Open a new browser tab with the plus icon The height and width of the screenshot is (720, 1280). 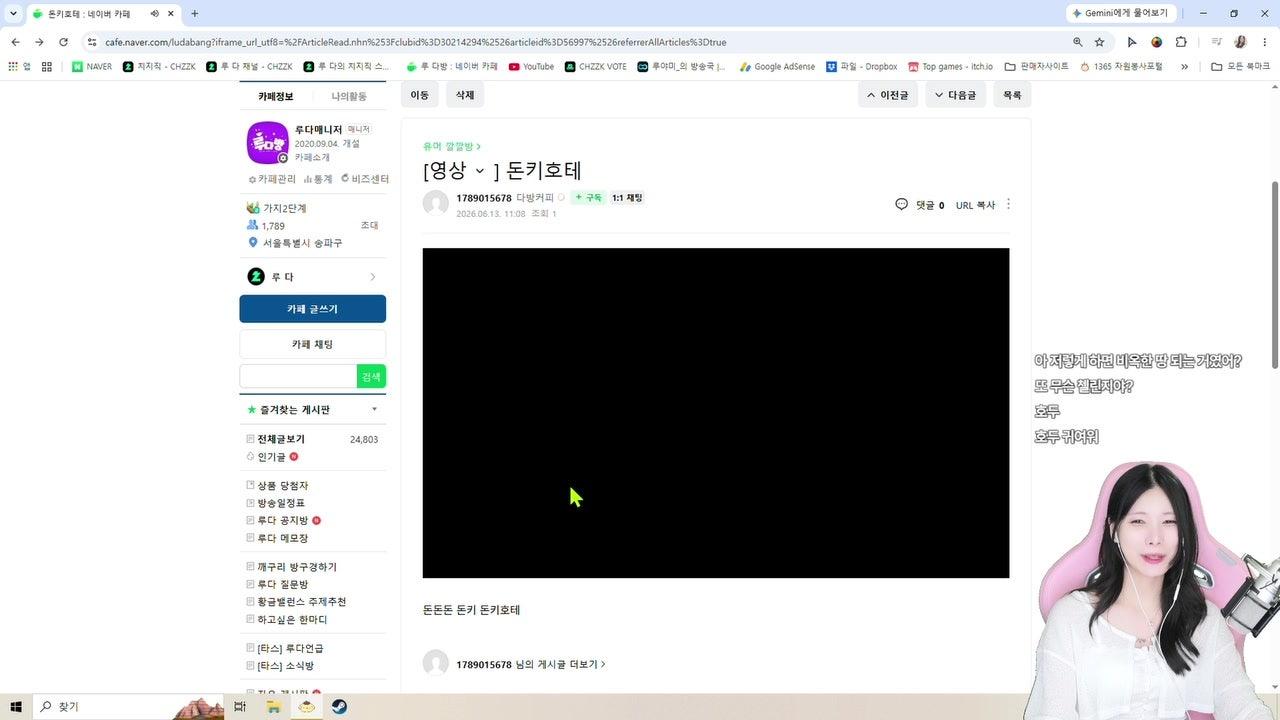click(x=194, y=14)
